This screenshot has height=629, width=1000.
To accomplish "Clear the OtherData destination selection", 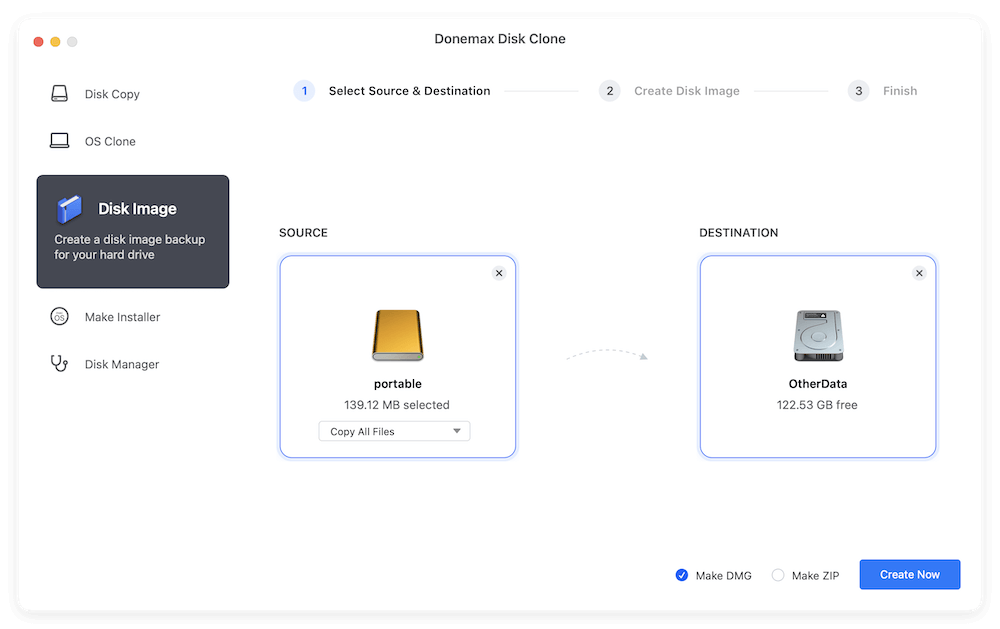I will tap(919, 272).
